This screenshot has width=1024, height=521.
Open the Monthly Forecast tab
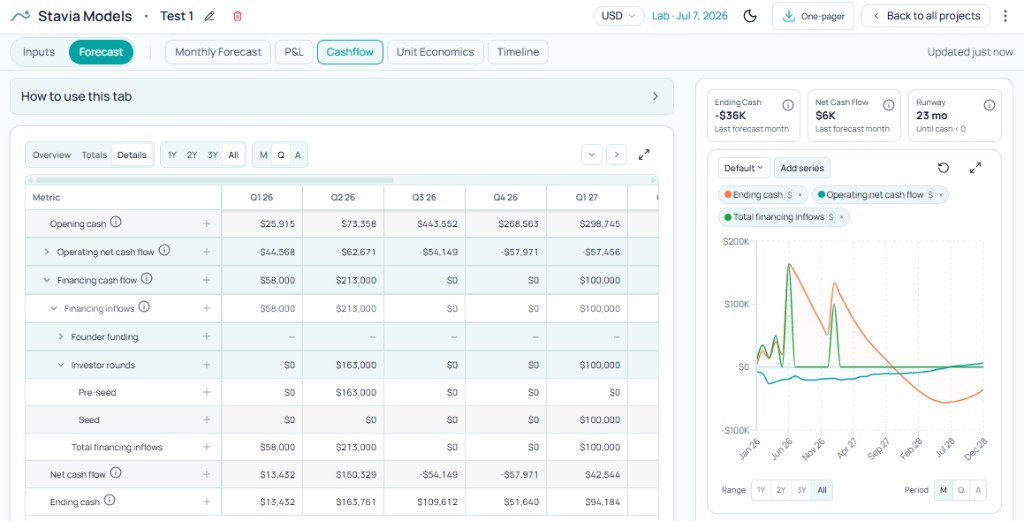(218, 52)
